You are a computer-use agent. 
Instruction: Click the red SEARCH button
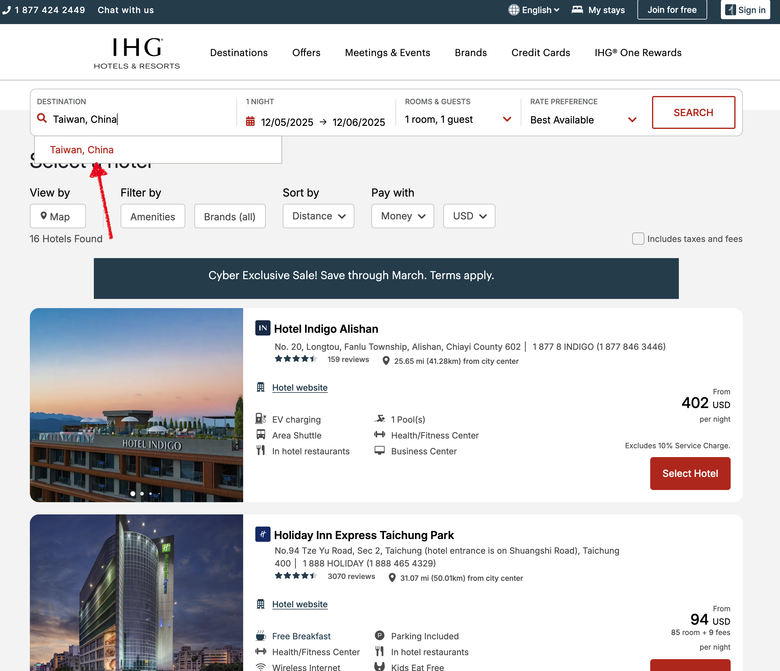coord(693,112)
